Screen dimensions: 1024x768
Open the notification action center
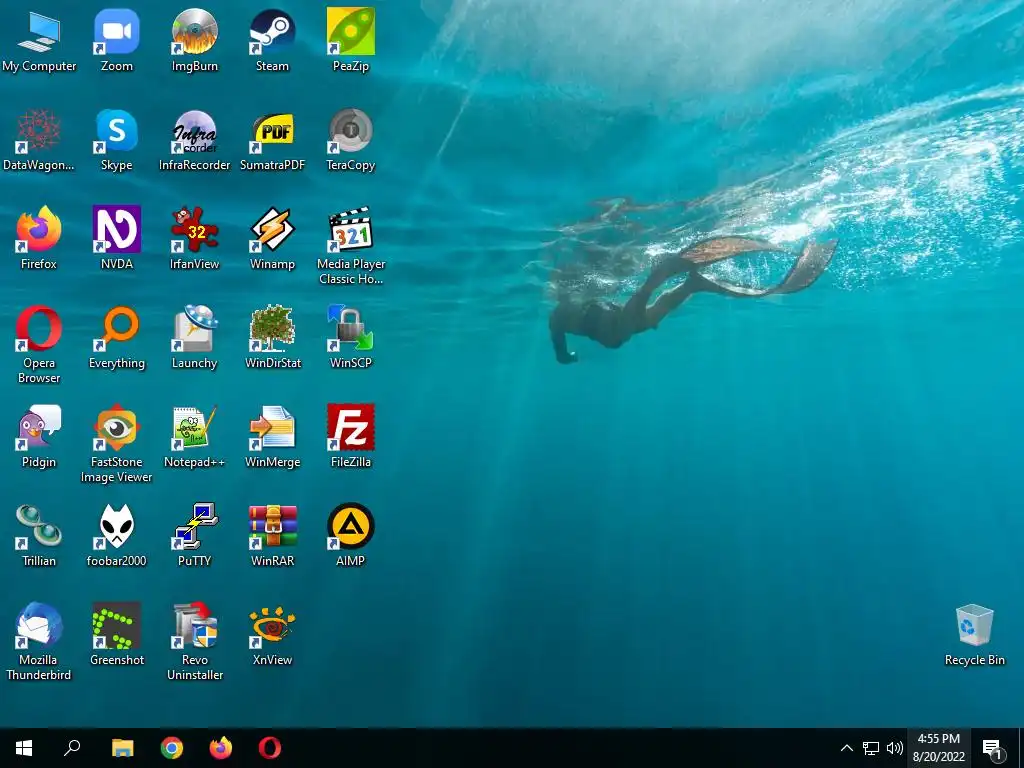(992, 748)
